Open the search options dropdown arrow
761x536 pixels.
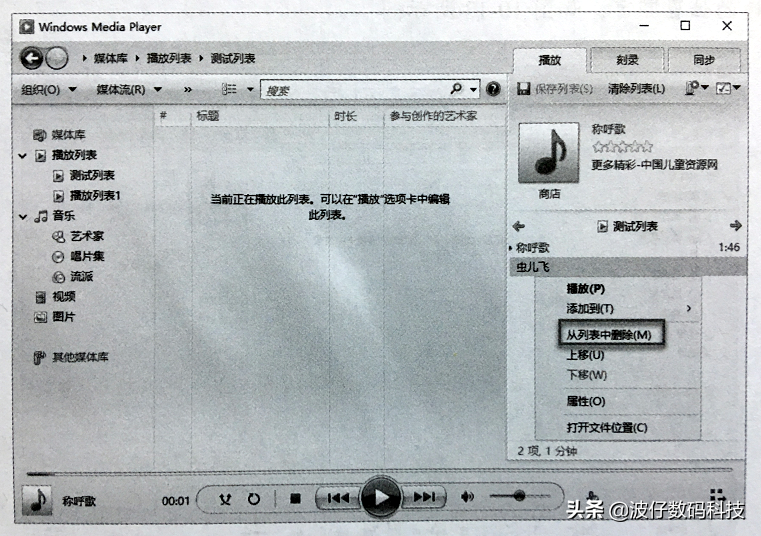tap(473, 89)
